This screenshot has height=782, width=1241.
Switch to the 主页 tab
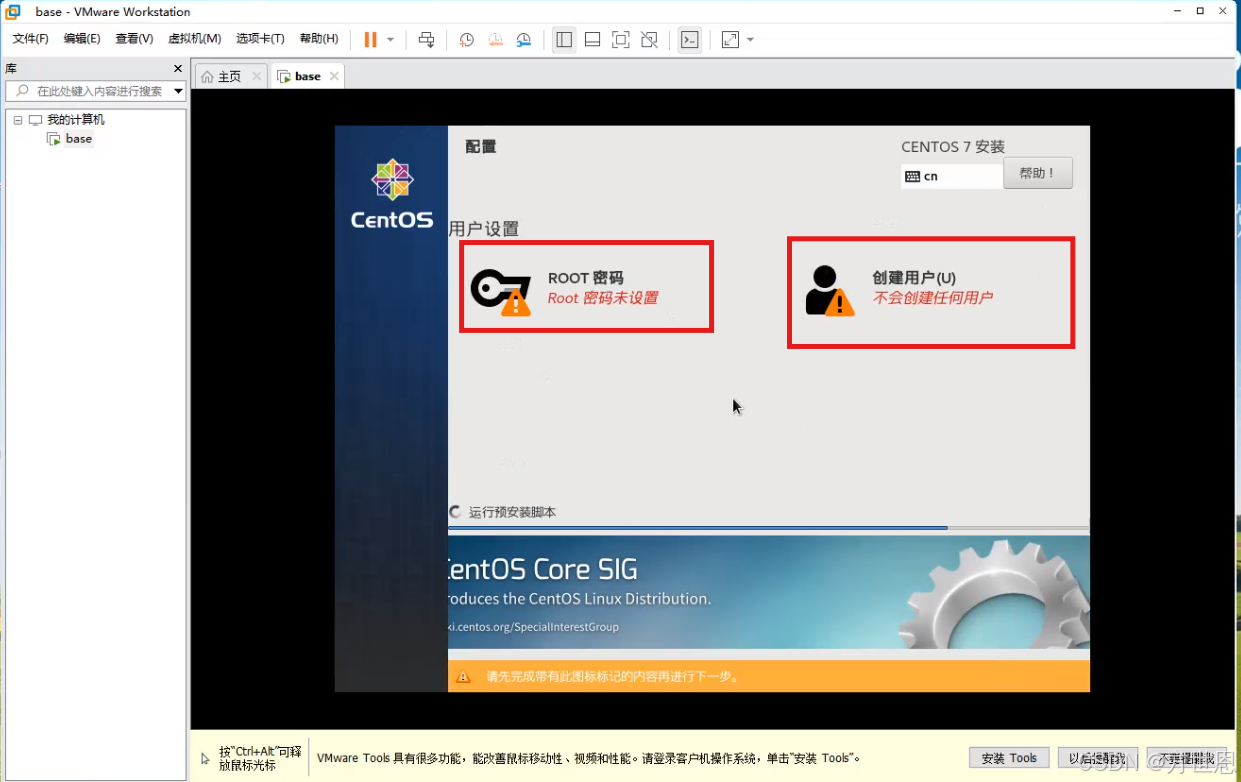229,76
